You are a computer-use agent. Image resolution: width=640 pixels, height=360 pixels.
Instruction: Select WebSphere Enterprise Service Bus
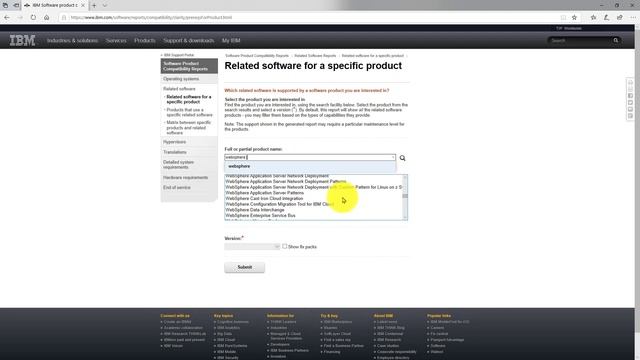coord(260,216)
